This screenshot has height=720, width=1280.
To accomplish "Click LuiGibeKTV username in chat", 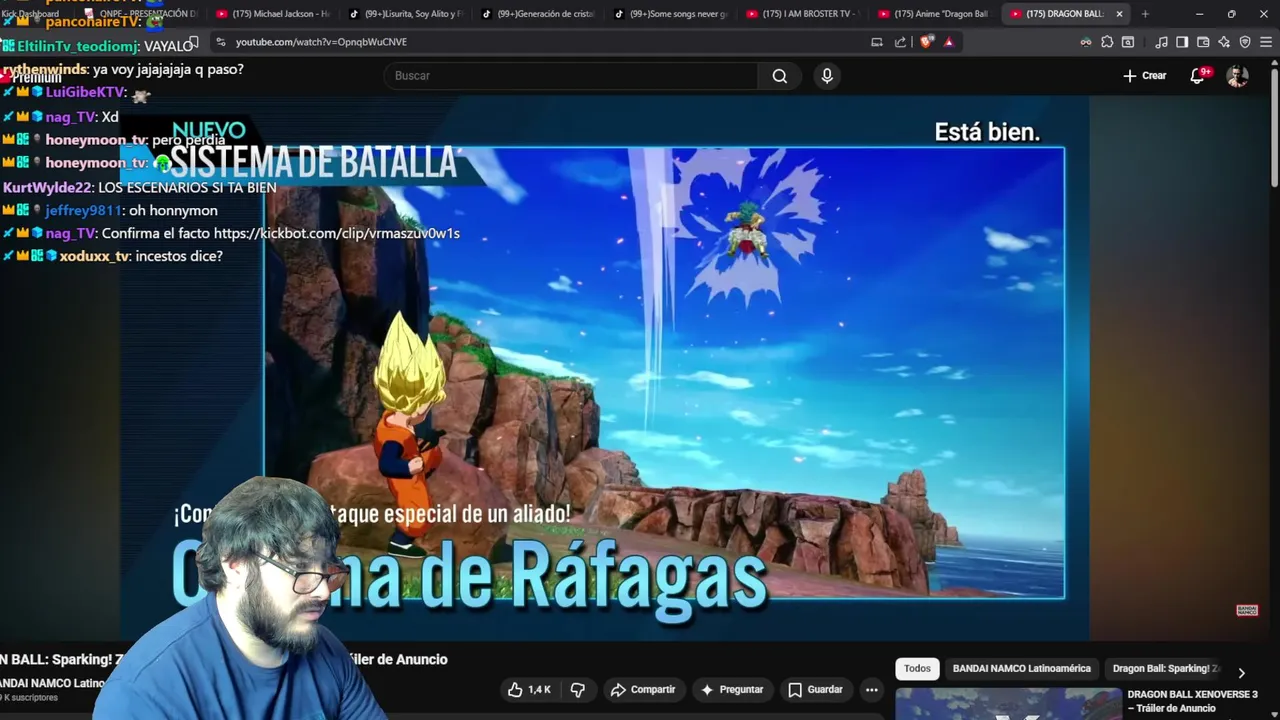I will [x=85, y=92].
